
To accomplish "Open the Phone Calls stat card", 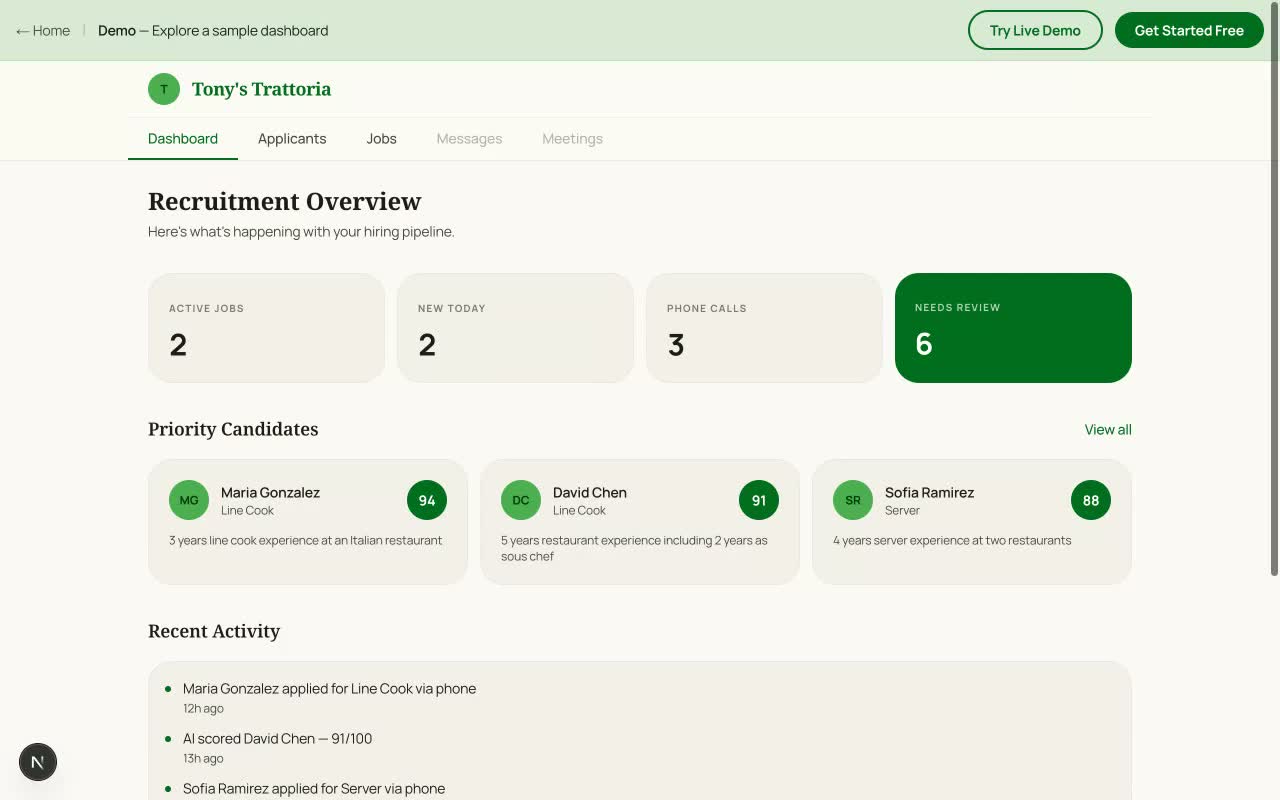I will click(764, 328).
